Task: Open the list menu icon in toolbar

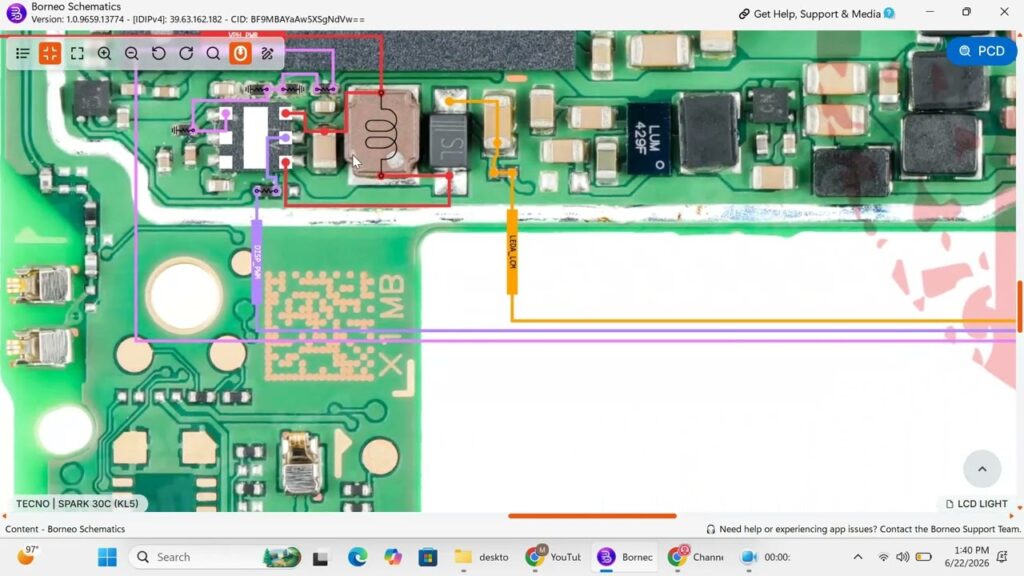Action: (23, 53)
